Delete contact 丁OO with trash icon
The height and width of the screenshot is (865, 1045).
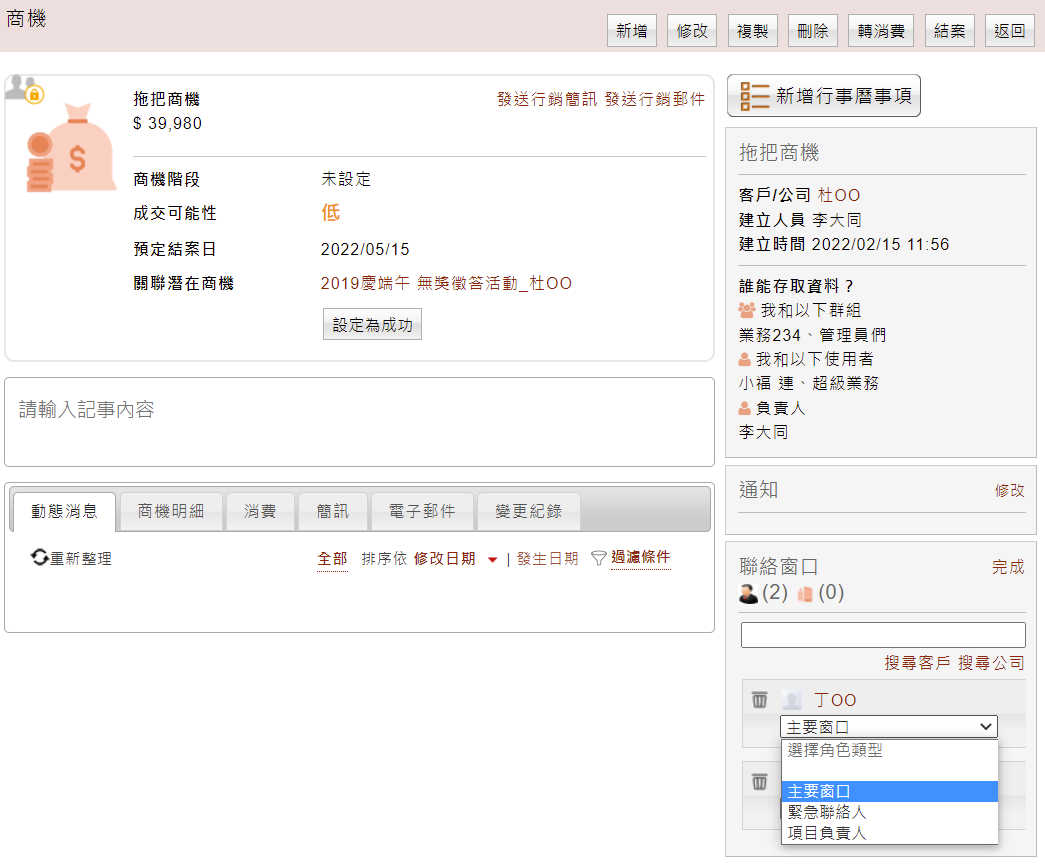(x=759, y=700)
